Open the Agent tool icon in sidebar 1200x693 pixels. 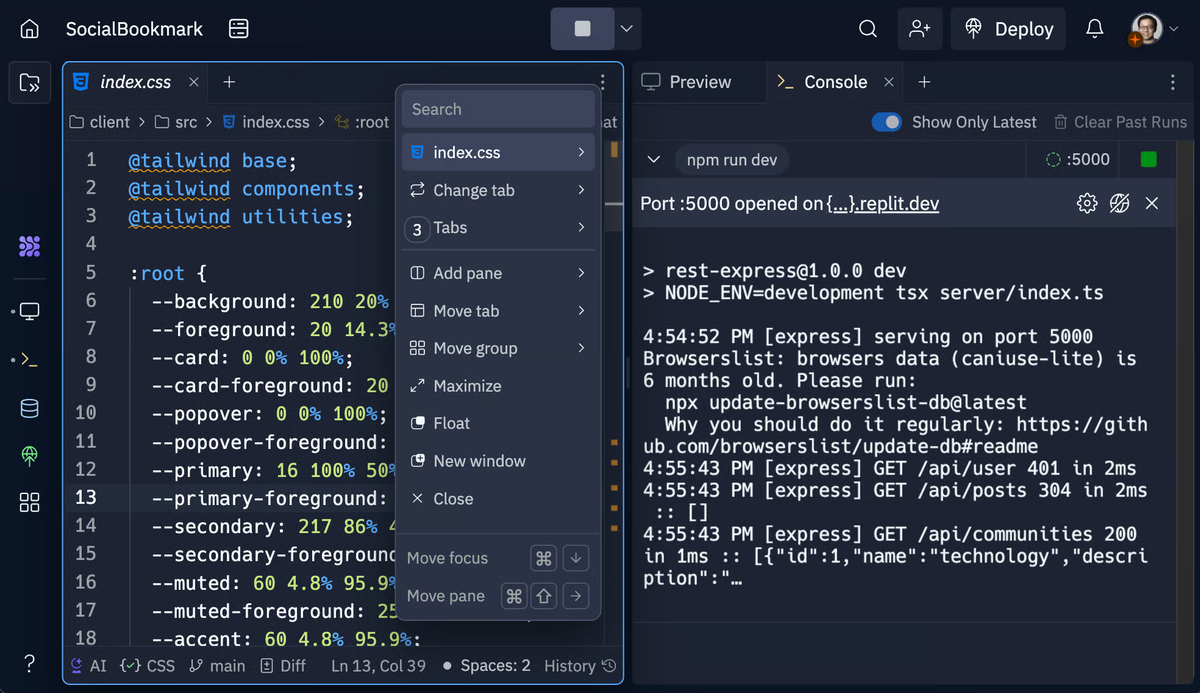coord(30,246)
